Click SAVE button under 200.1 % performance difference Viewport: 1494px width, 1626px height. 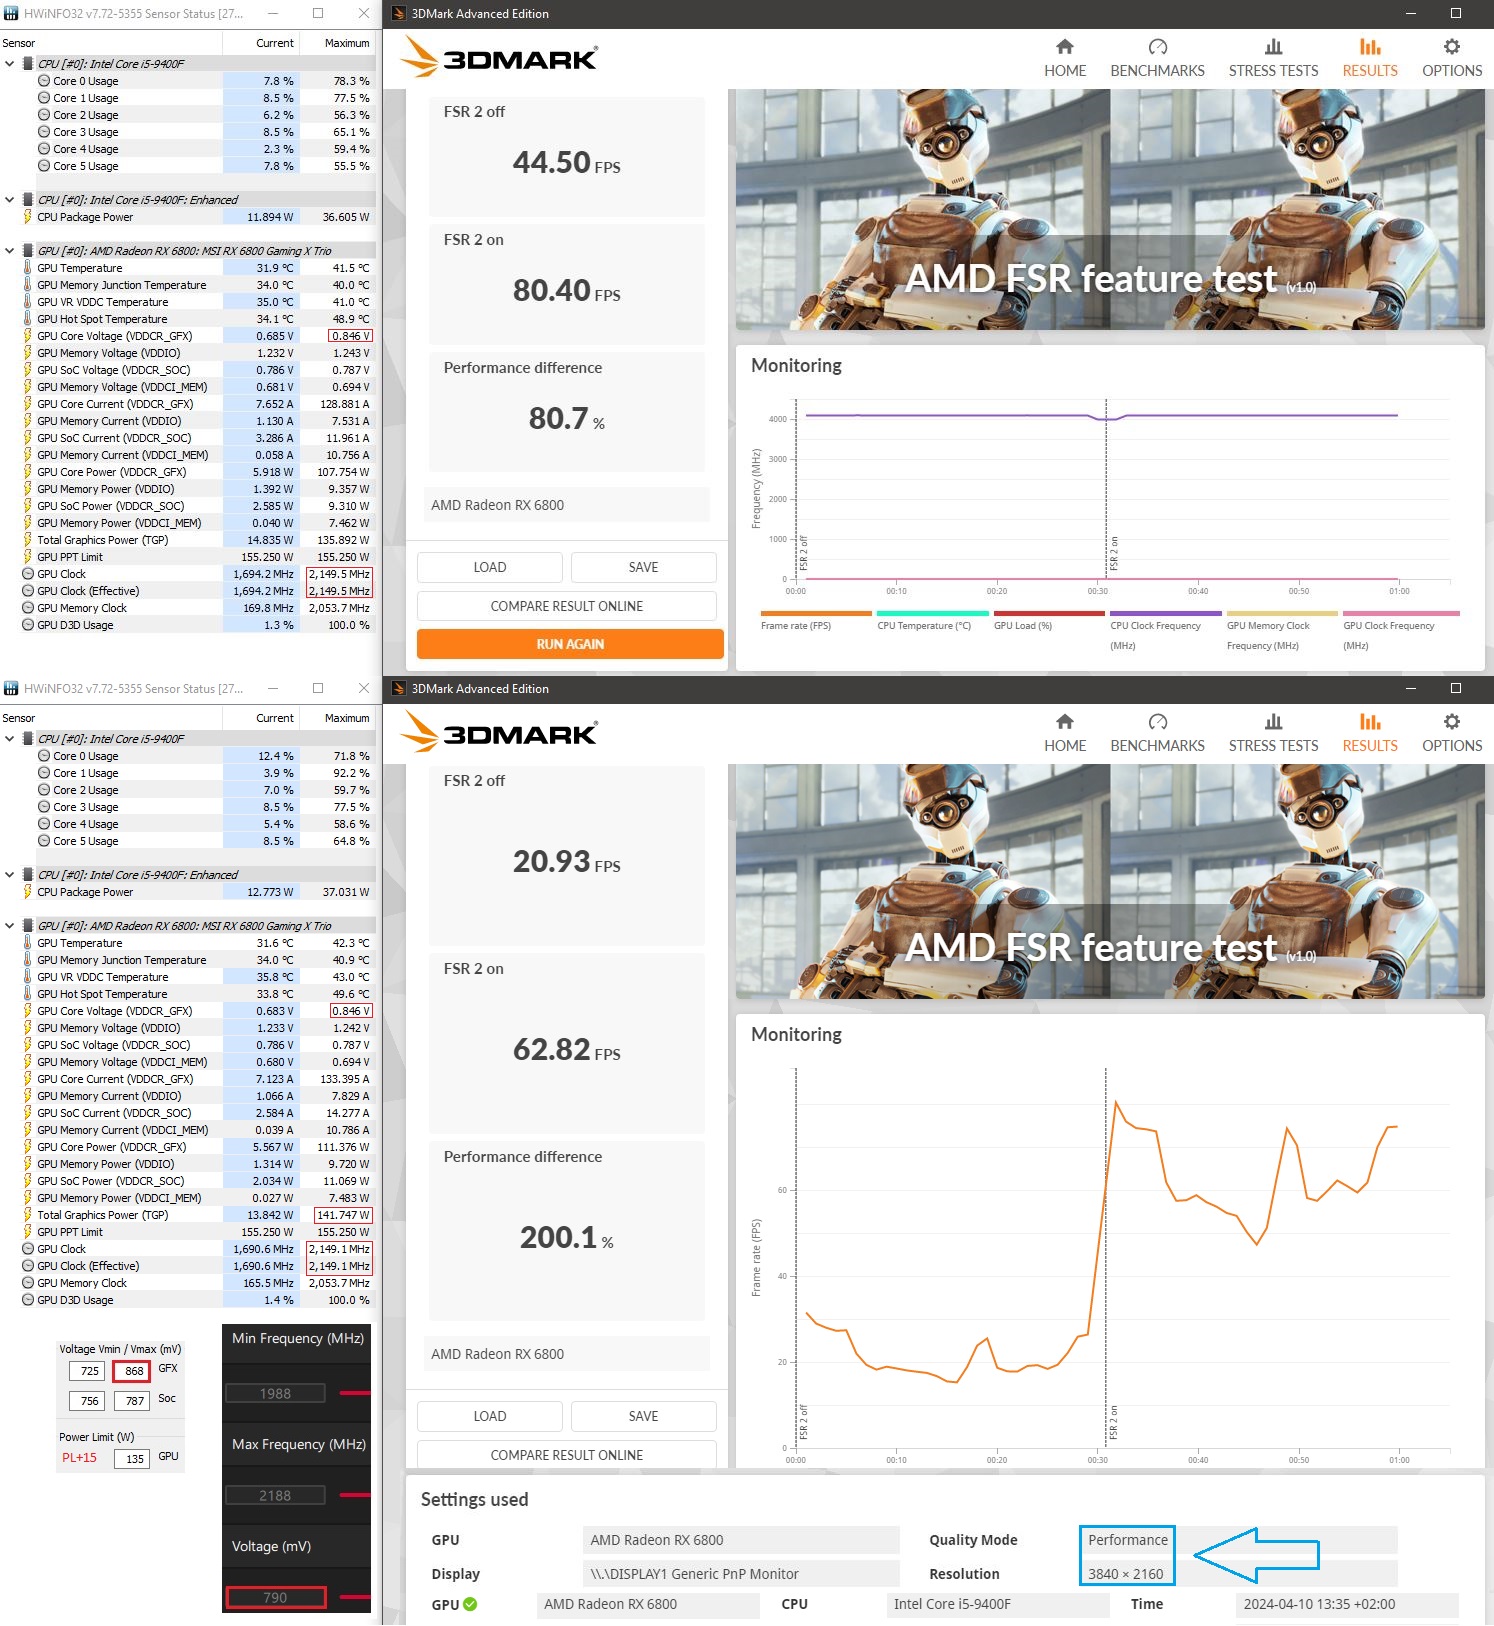coord(643,1416)
